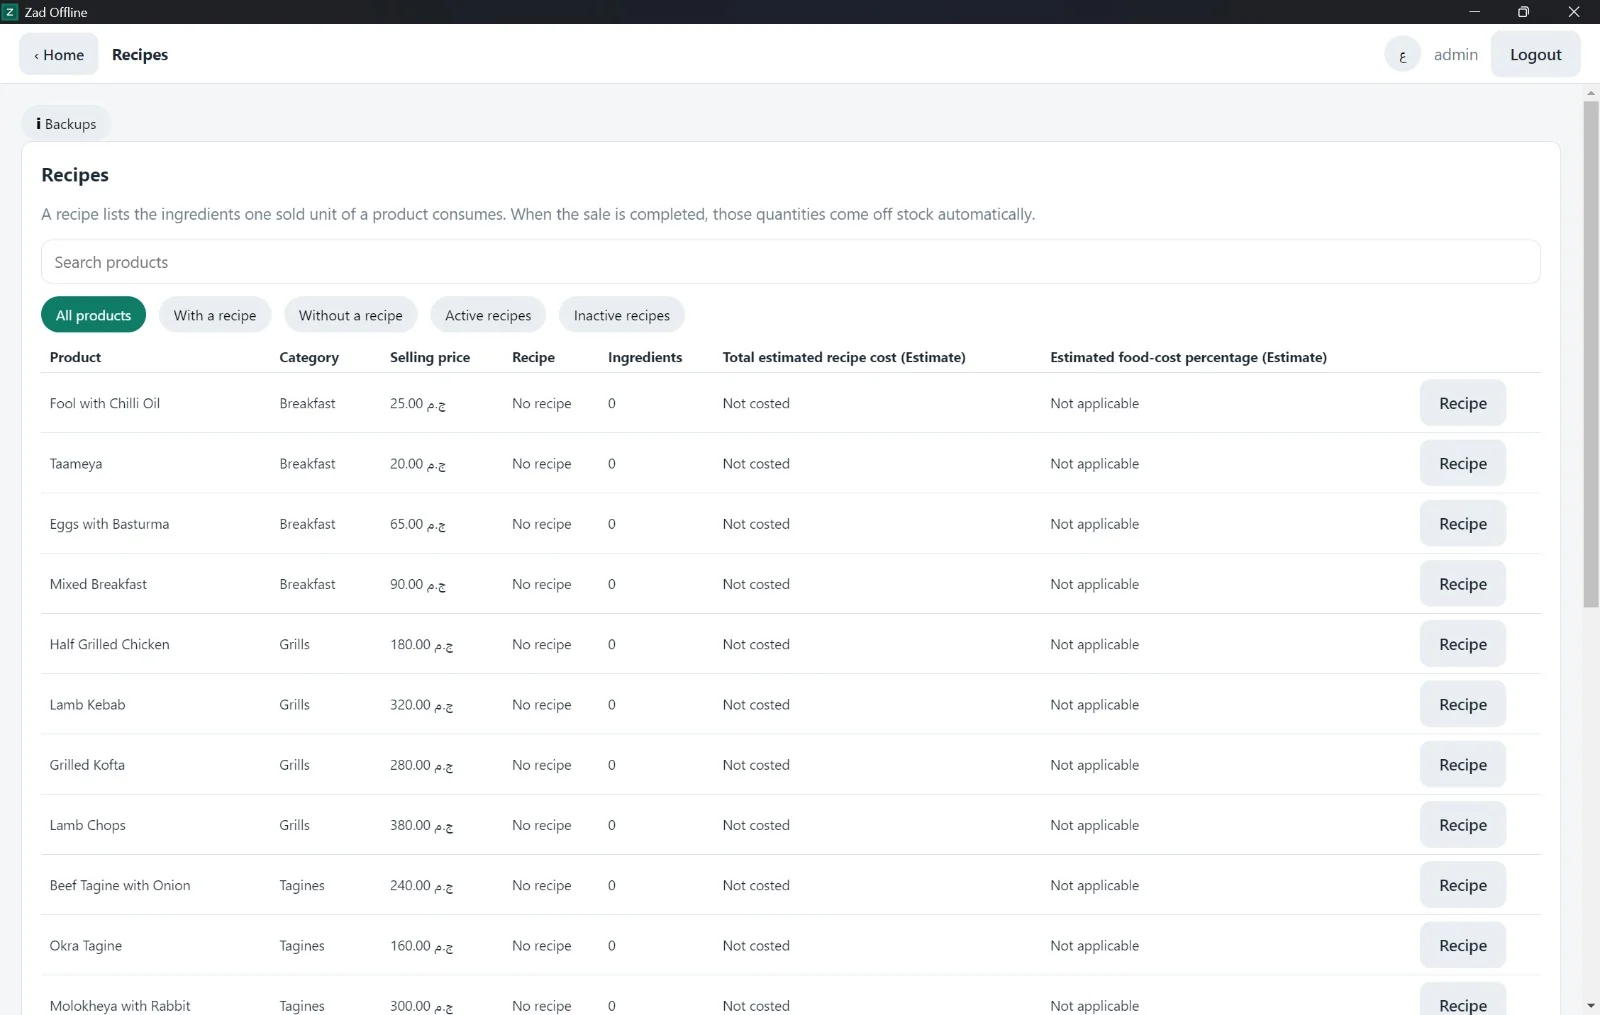Select the All products filter
The width and height of the screenshot is (1600, 1015).
(x=93, y=315)
